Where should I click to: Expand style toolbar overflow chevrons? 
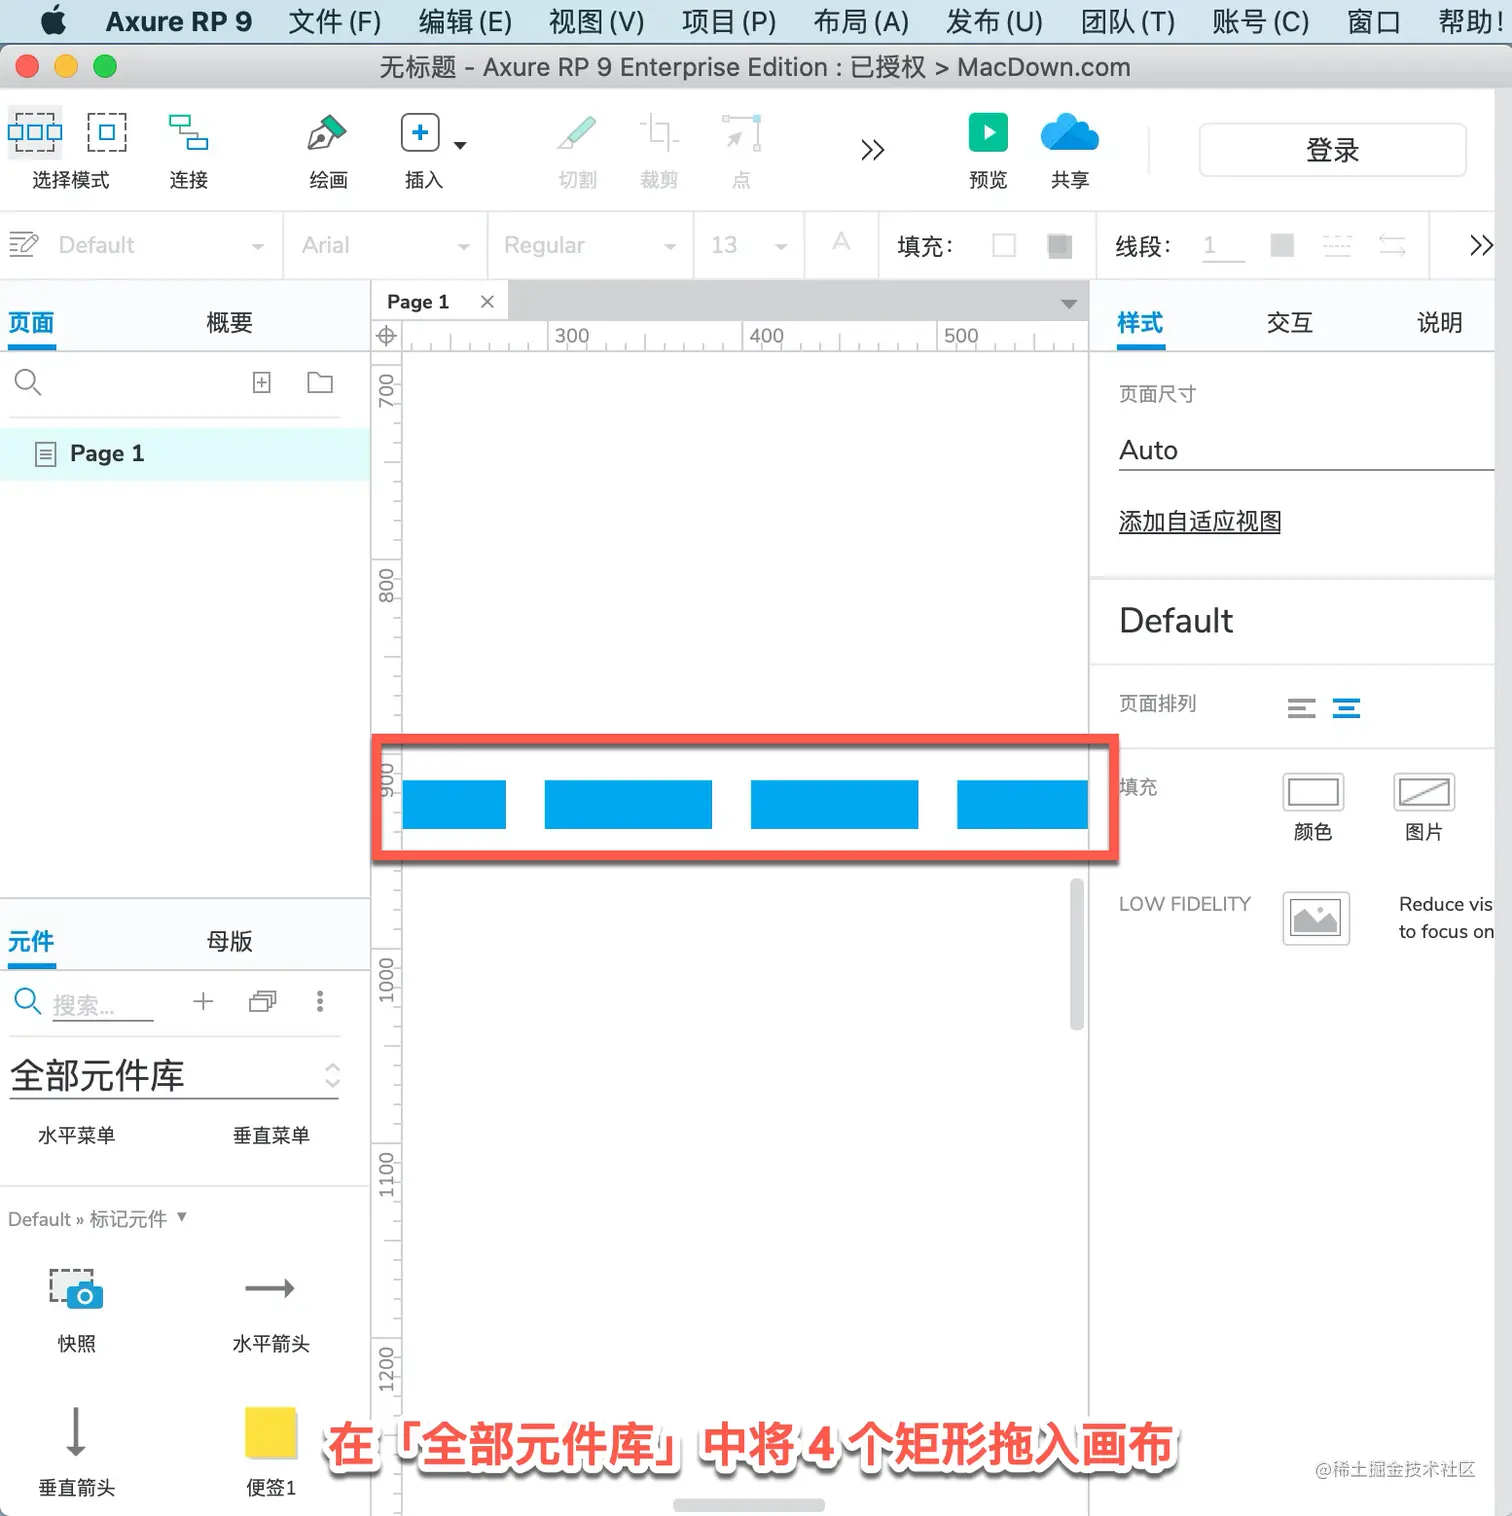[1481, 245]
